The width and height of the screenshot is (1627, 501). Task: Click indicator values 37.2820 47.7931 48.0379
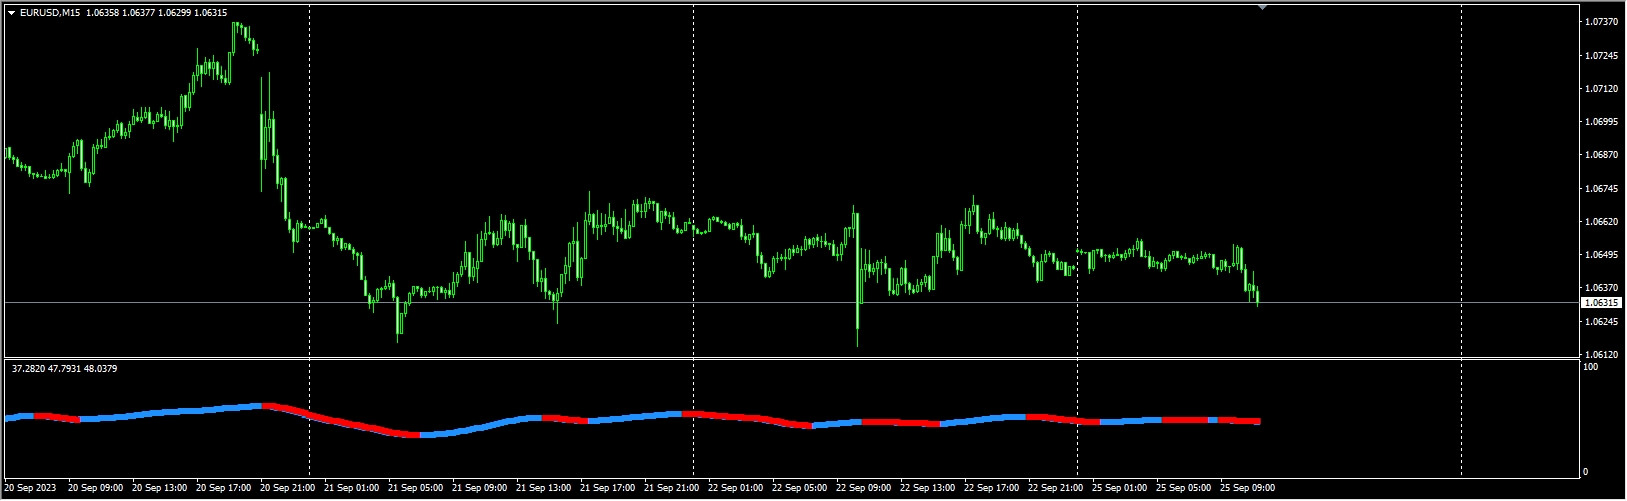pyautogui.click(x=64, y=369)
